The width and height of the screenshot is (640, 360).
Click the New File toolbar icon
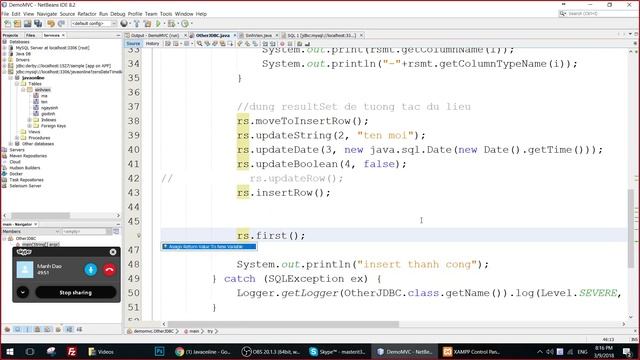[7, 24]
